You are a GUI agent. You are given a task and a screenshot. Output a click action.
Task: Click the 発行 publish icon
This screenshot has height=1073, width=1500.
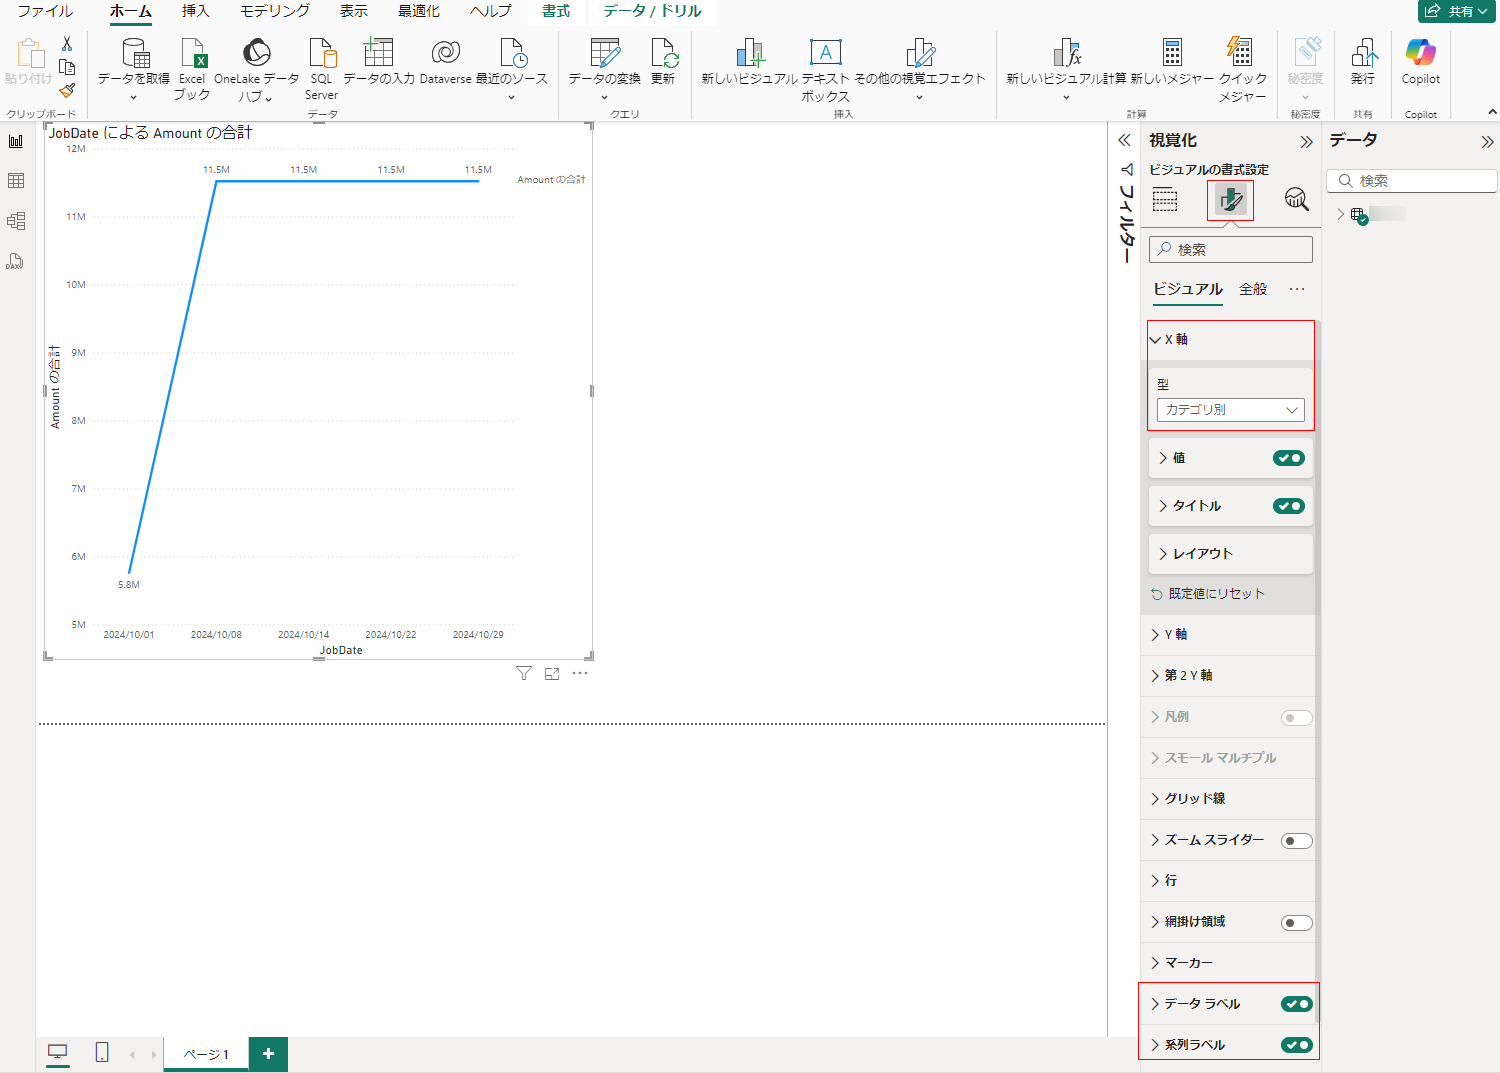coord(1363,56)
